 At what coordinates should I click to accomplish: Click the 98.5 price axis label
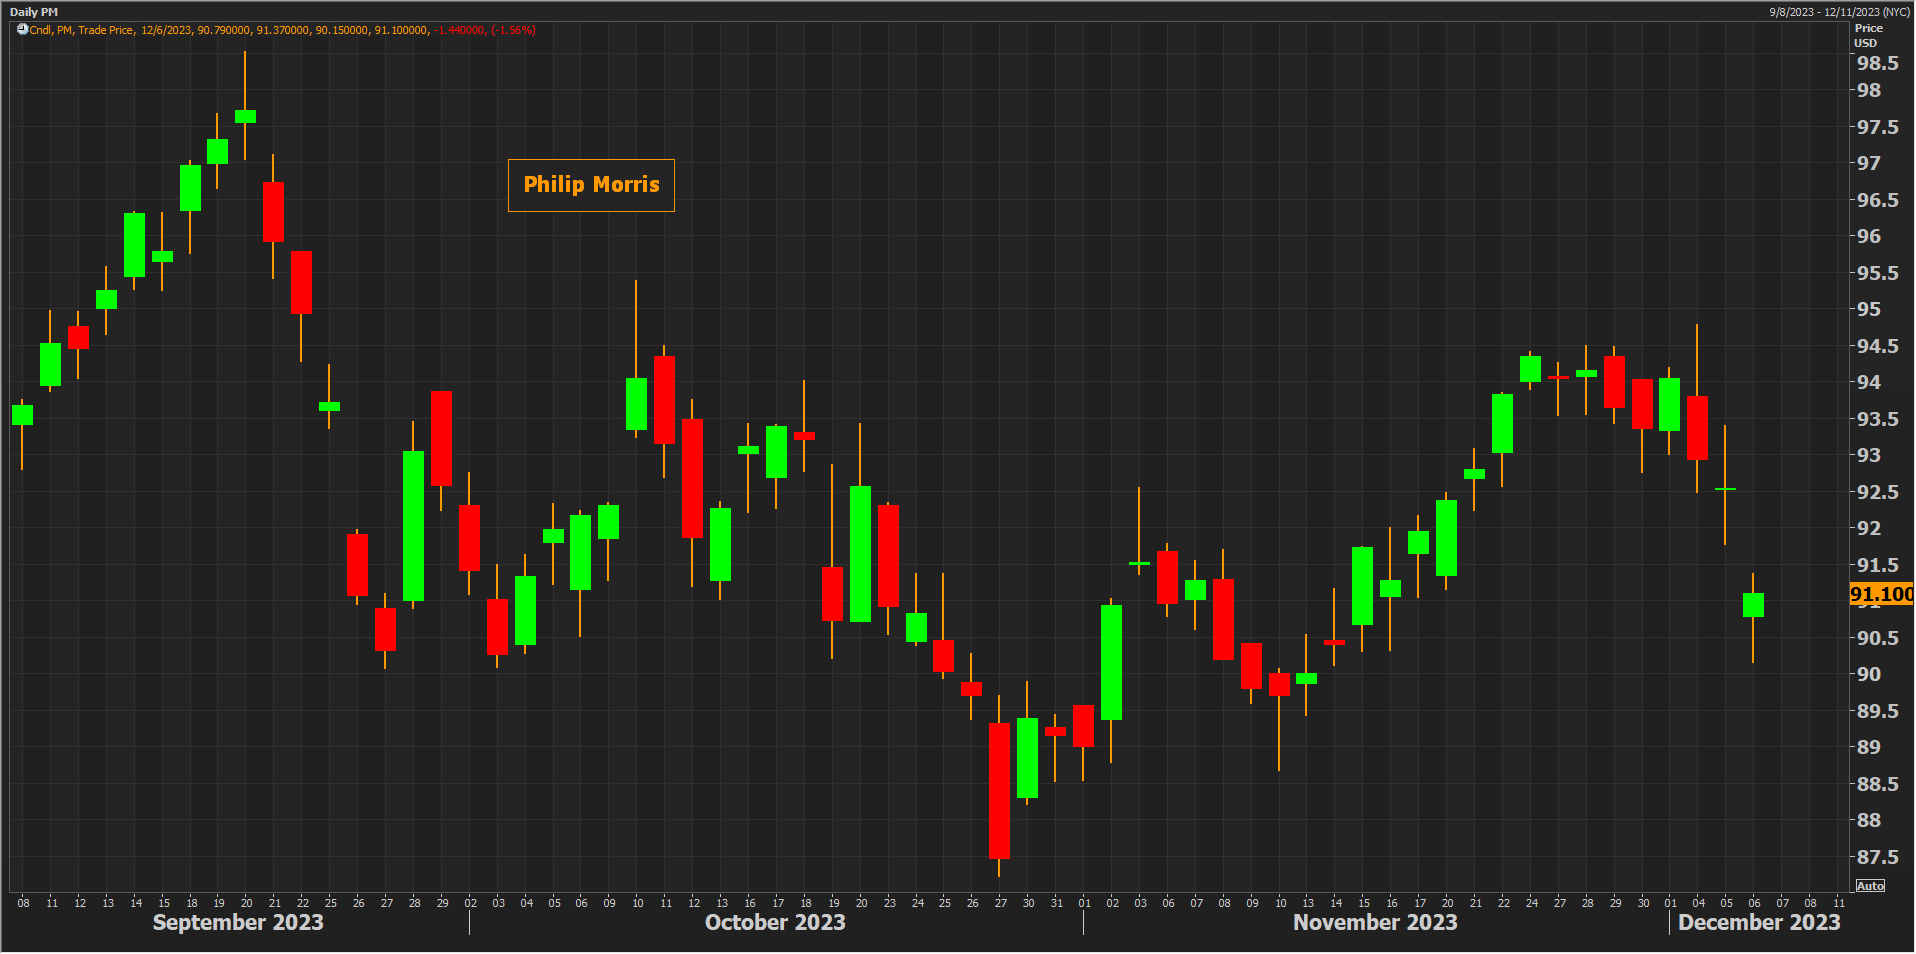(x=1876, y=64)
